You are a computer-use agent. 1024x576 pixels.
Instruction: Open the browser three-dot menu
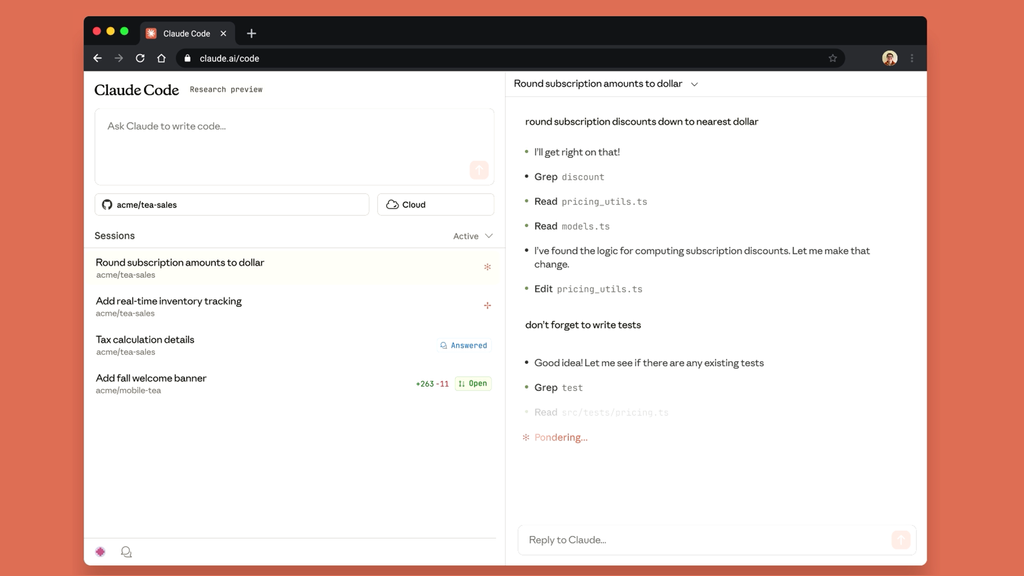(912, 58)
